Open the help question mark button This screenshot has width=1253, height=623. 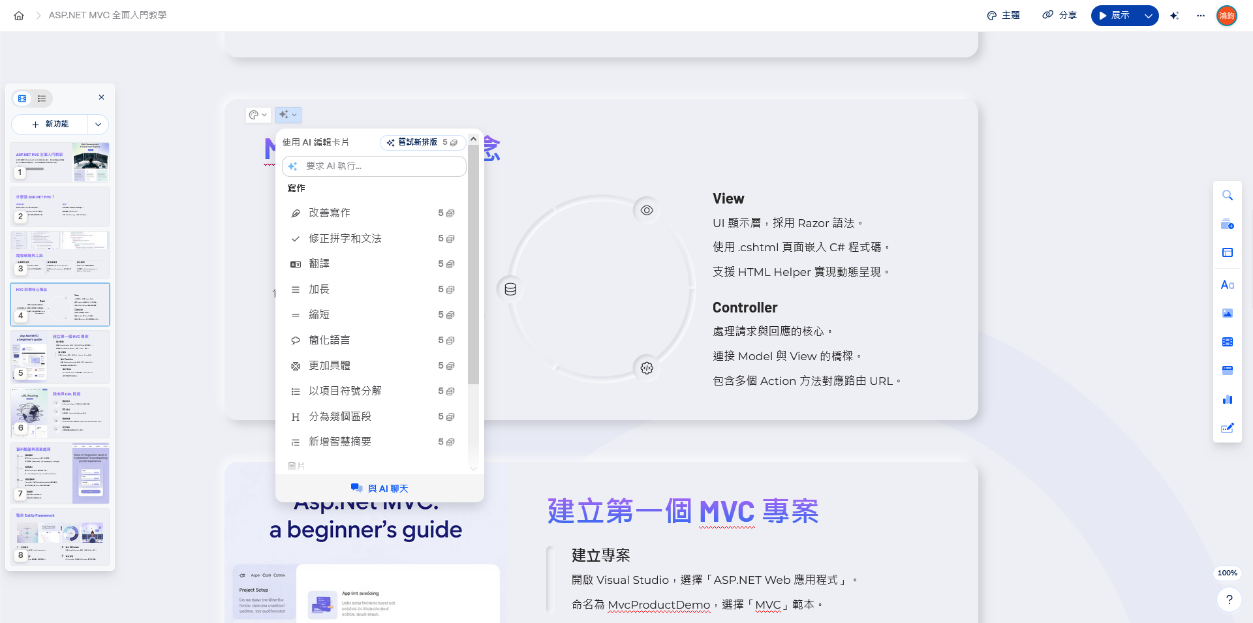click(1228, 600)
